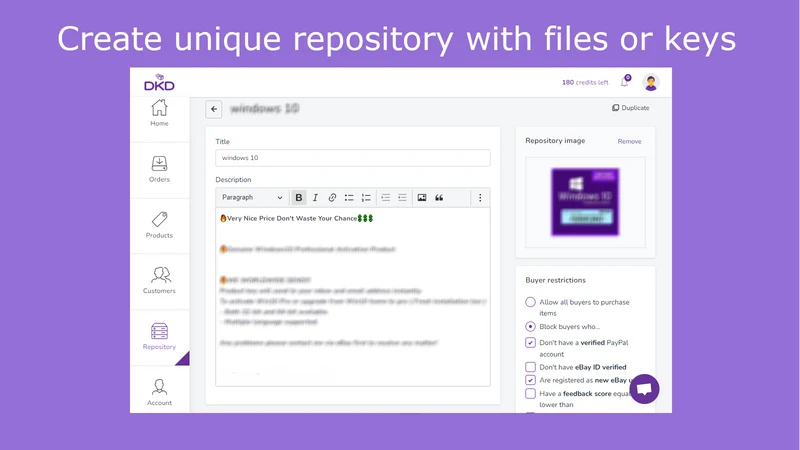Open Account in sidebar
Screen dimensions: 800x450
159,392
